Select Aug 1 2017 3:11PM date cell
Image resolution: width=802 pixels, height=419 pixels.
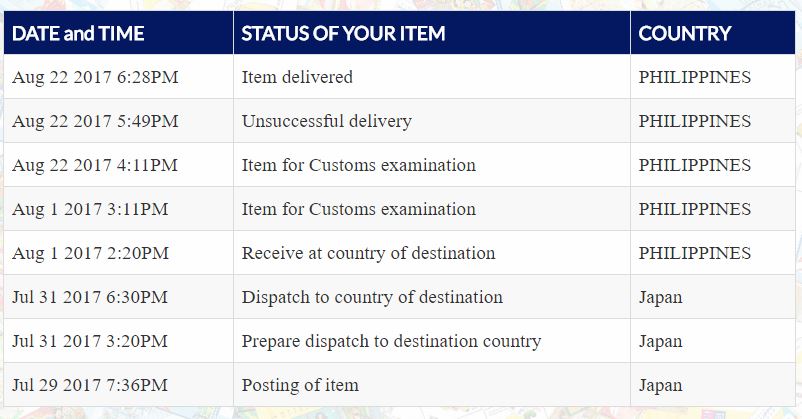click(x=90, y=209)
